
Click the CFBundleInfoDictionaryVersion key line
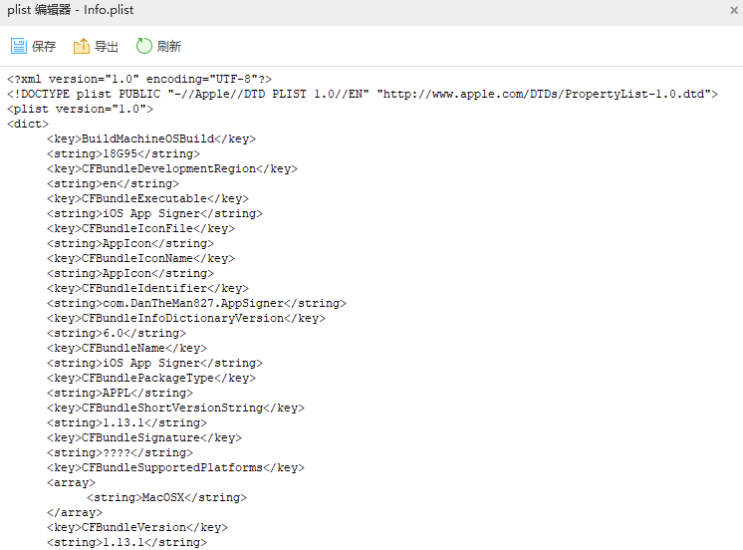point(186,318)
